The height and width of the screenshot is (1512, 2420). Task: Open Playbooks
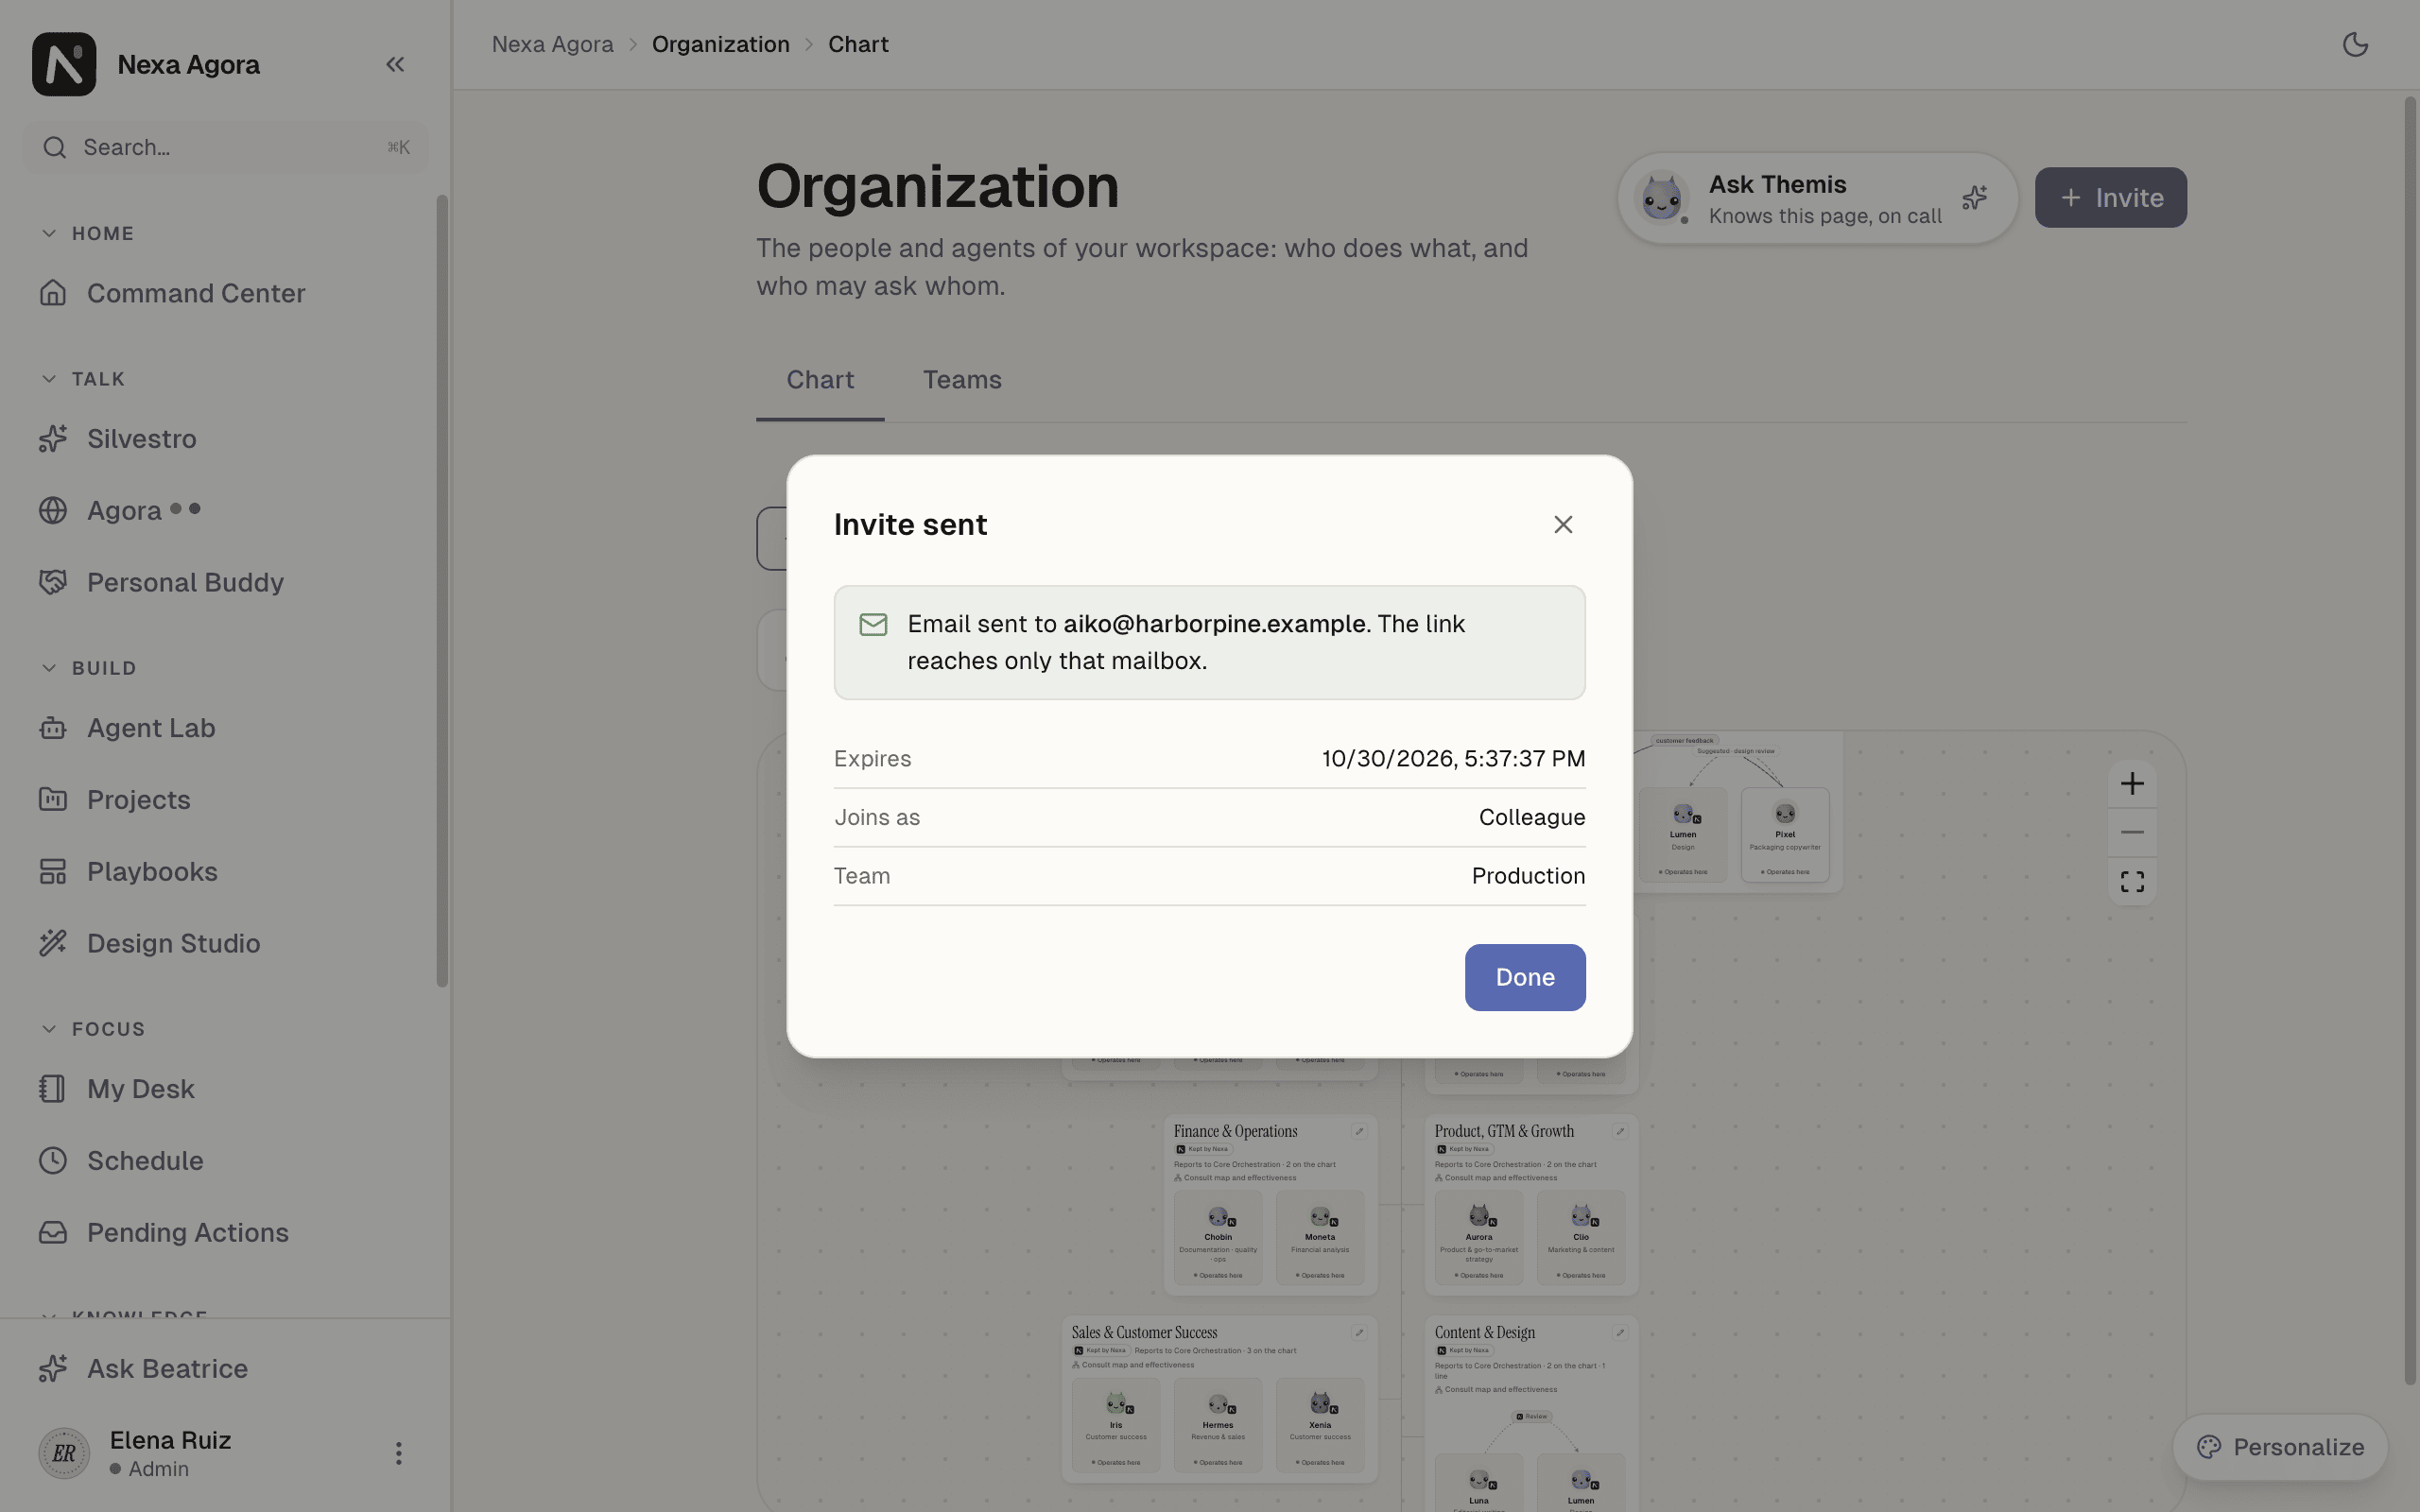(x=225, y=872)
